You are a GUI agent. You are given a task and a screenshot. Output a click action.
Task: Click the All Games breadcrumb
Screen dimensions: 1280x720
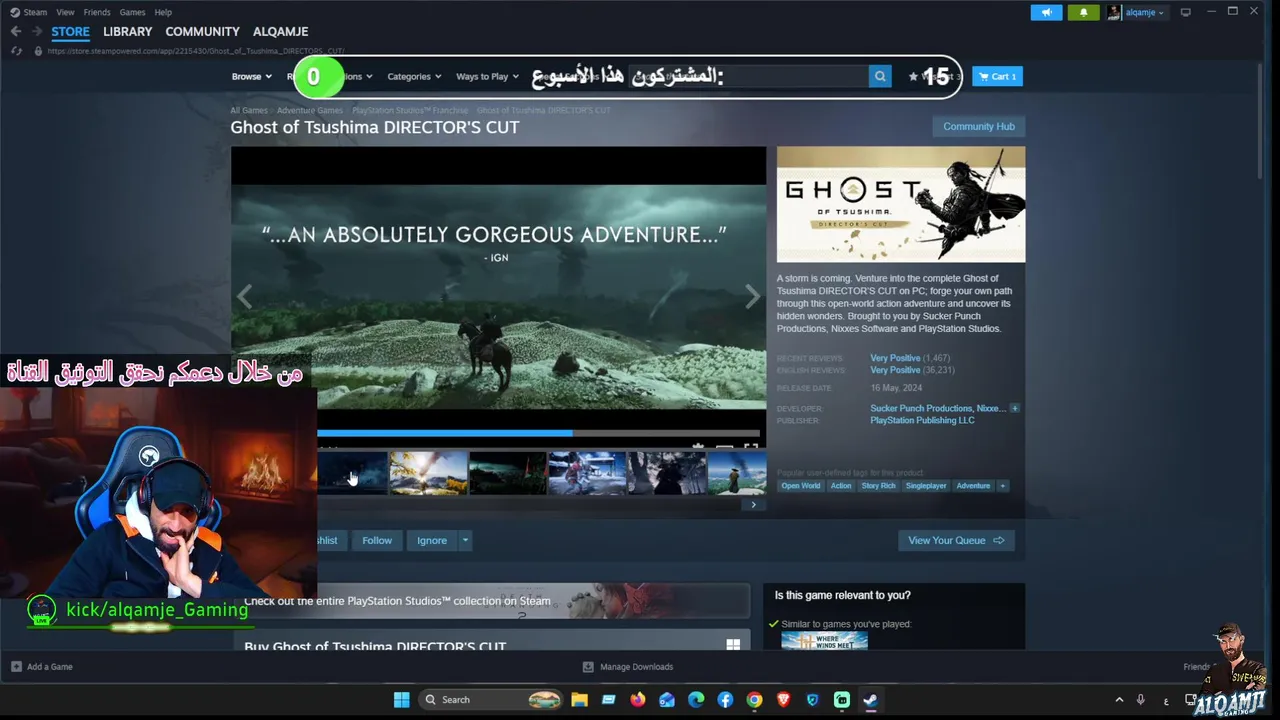249,110
